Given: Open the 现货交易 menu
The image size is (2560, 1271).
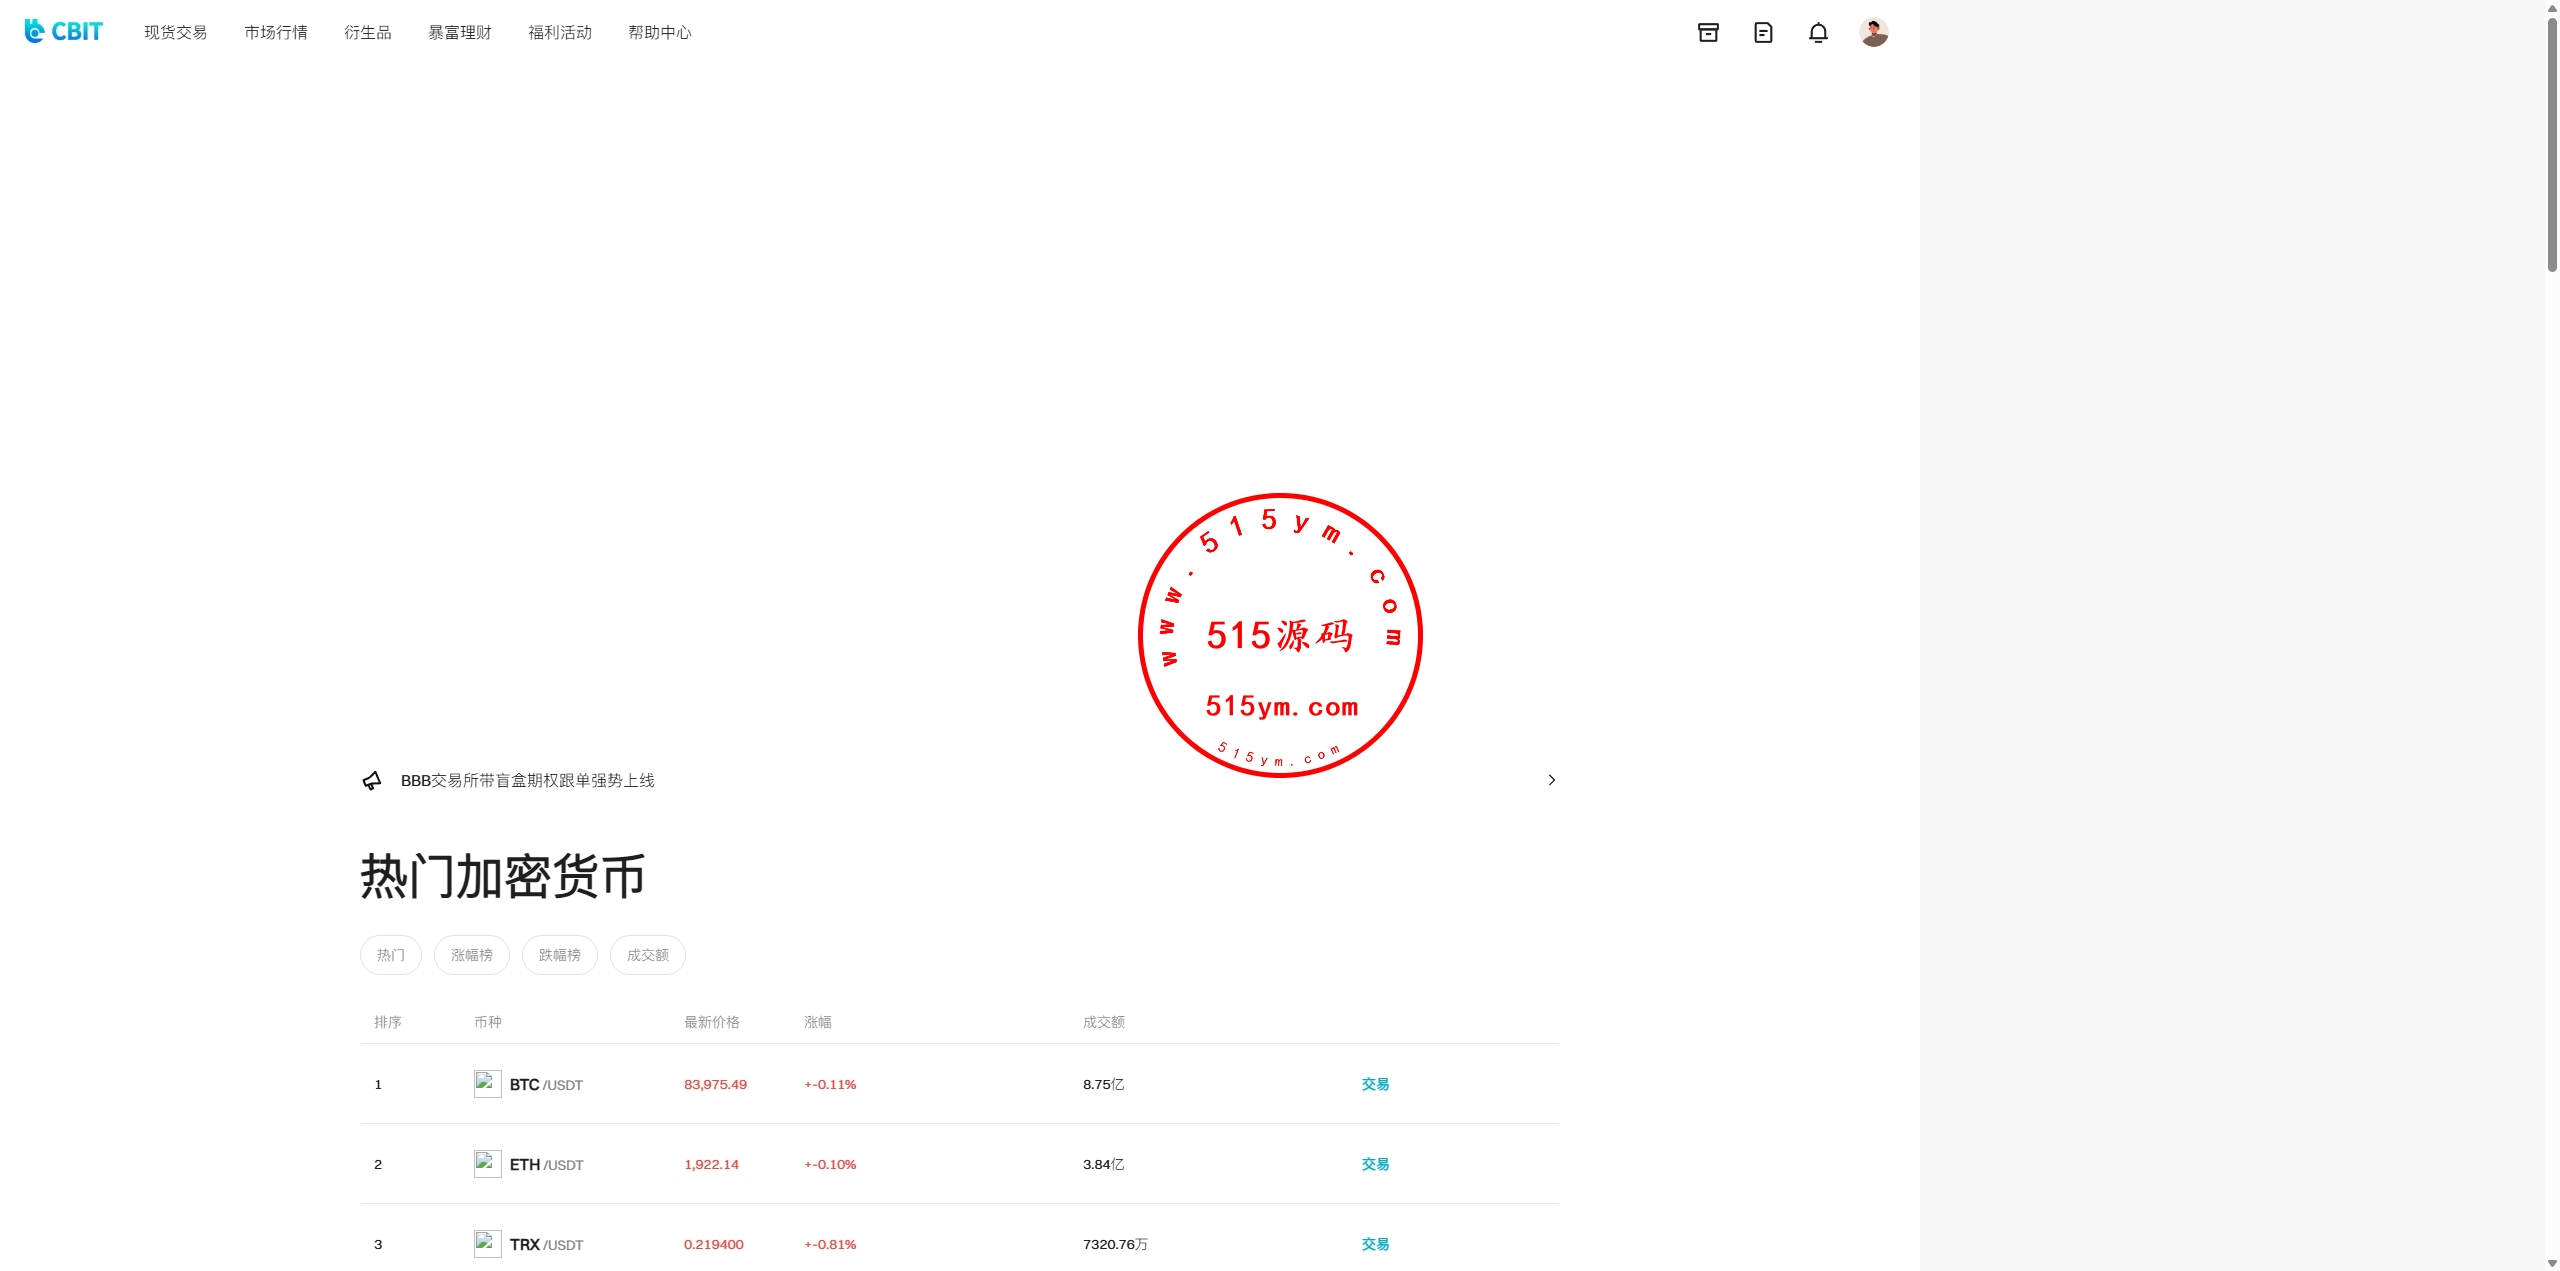Looking at the screenshot, I should click(x=175, y=33).
